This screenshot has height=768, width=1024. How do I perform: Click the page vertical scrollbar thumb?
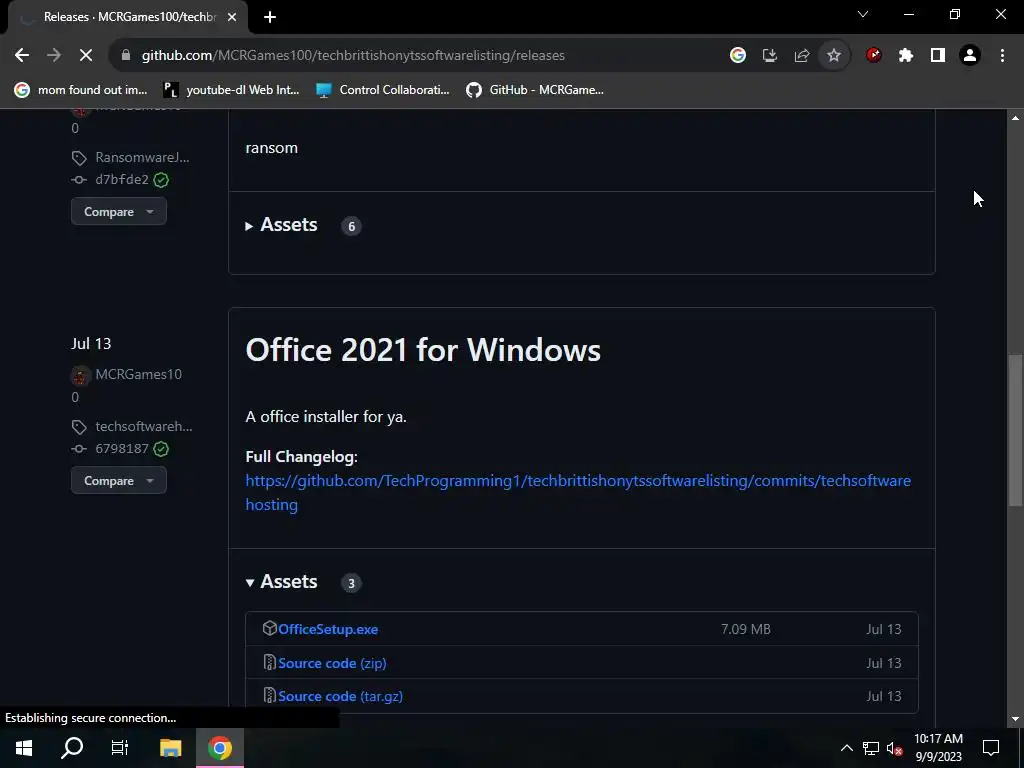(x=1015, y=430)
